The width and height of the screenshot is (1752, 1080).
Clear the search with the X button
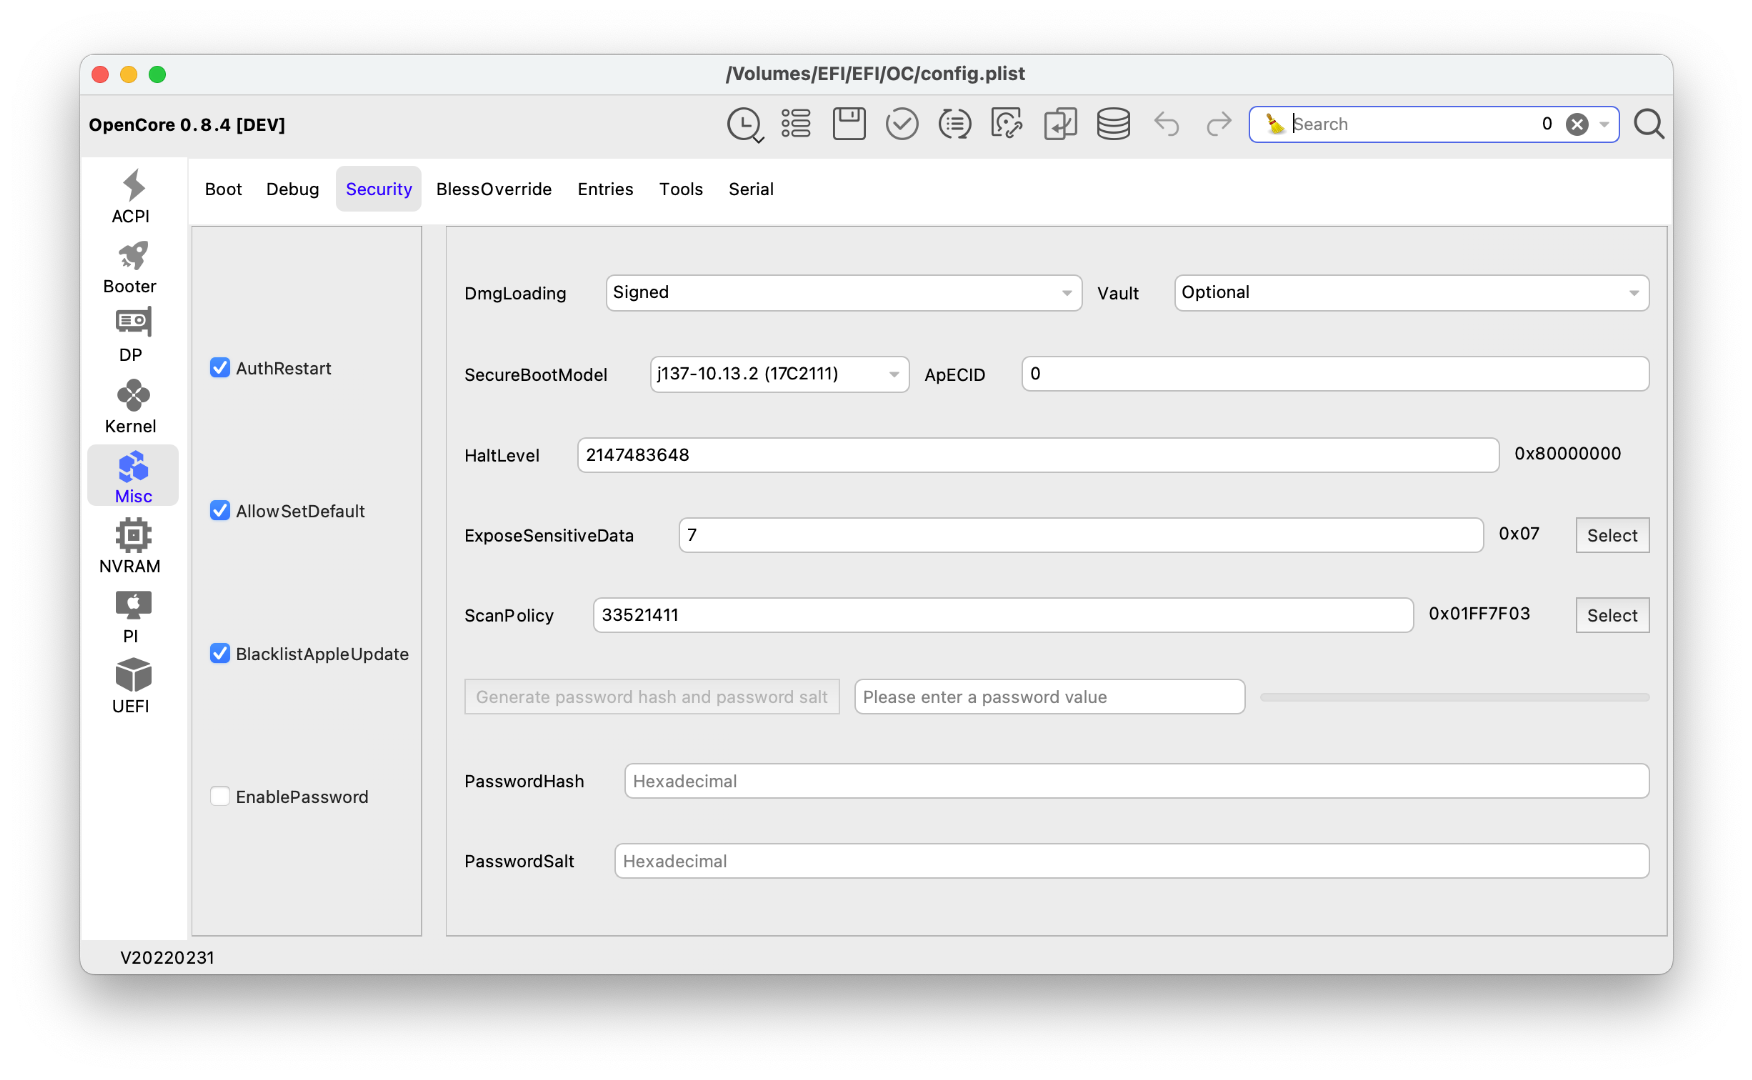click(1577, 124)
